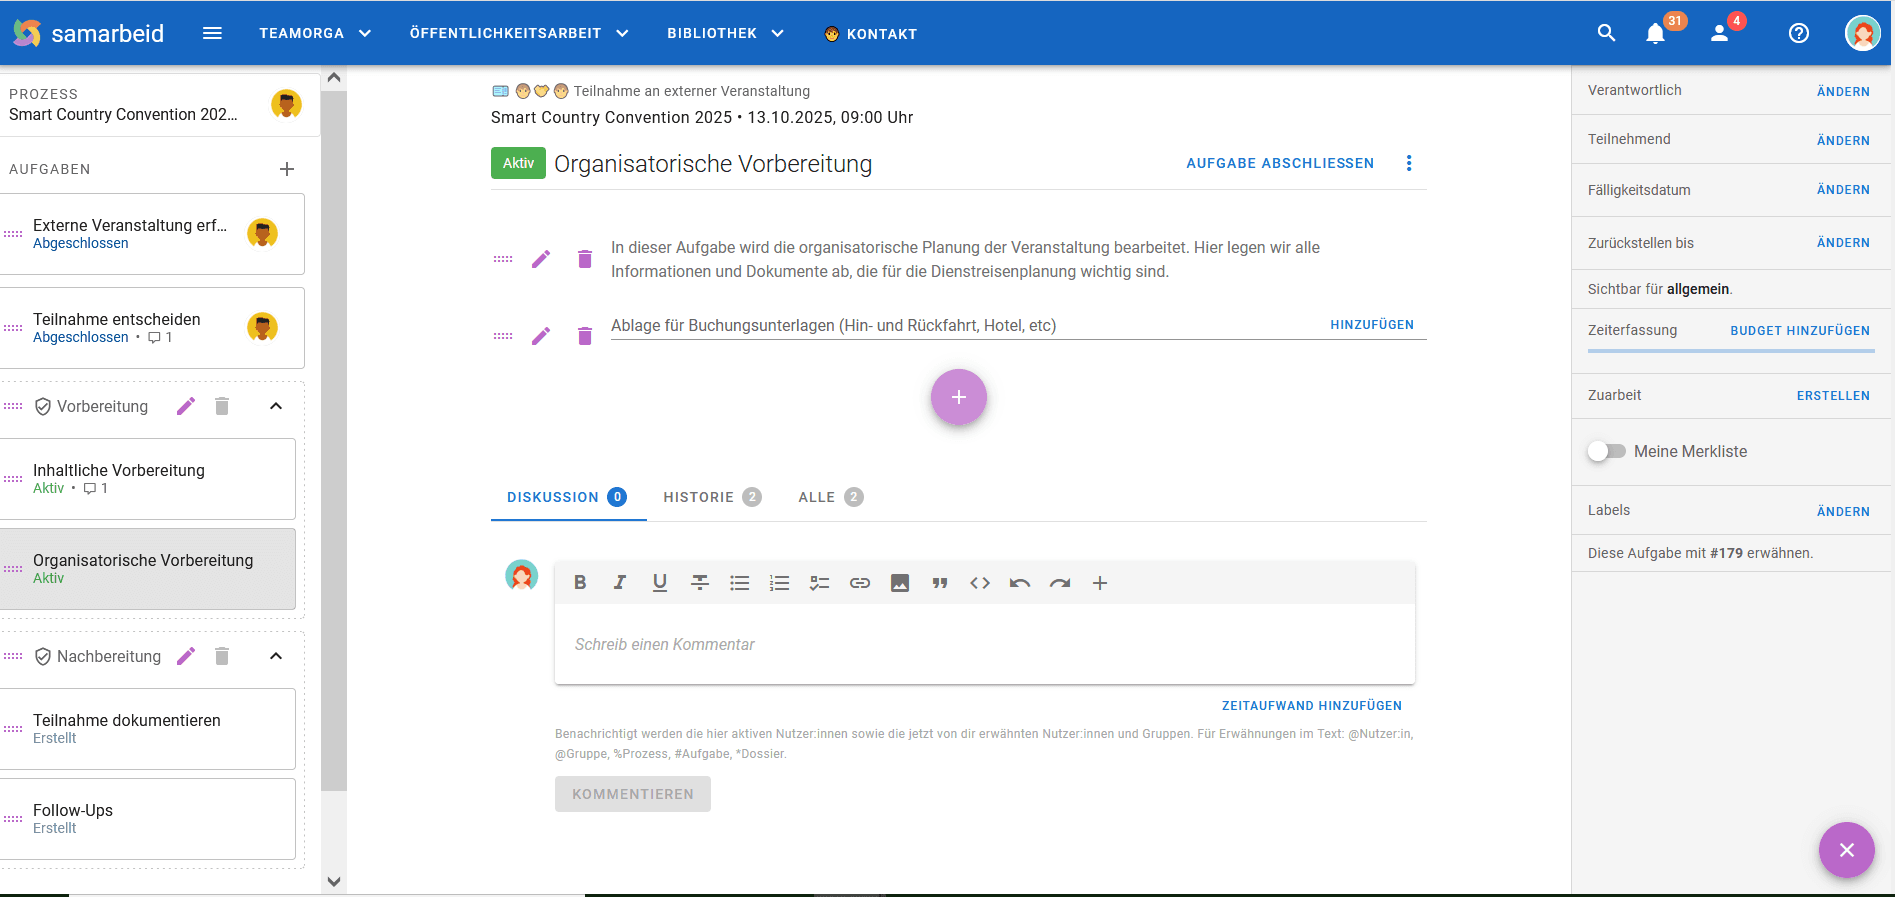The height and width of the screenshot is (897, 1895).
Task: Add a new task with plus icon
Action: [287, 169]
